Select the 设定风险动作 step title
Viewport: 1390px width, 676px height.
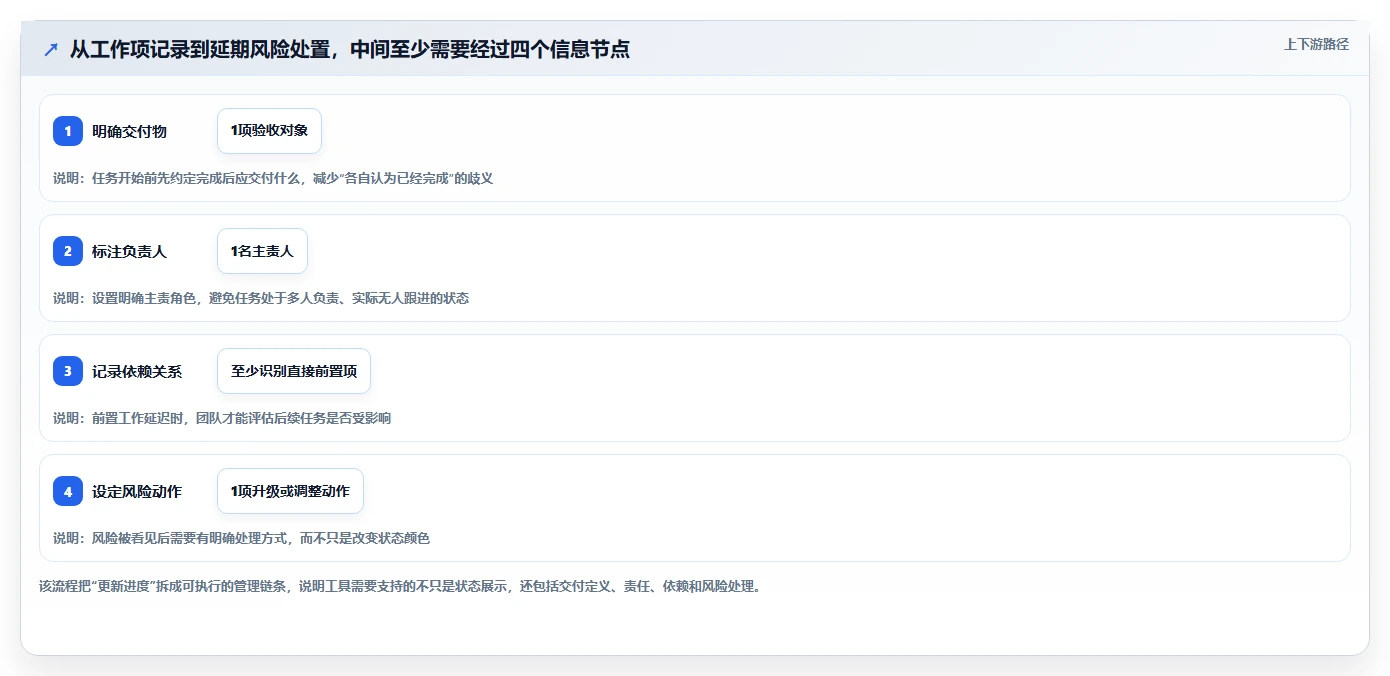coord(137,491)
